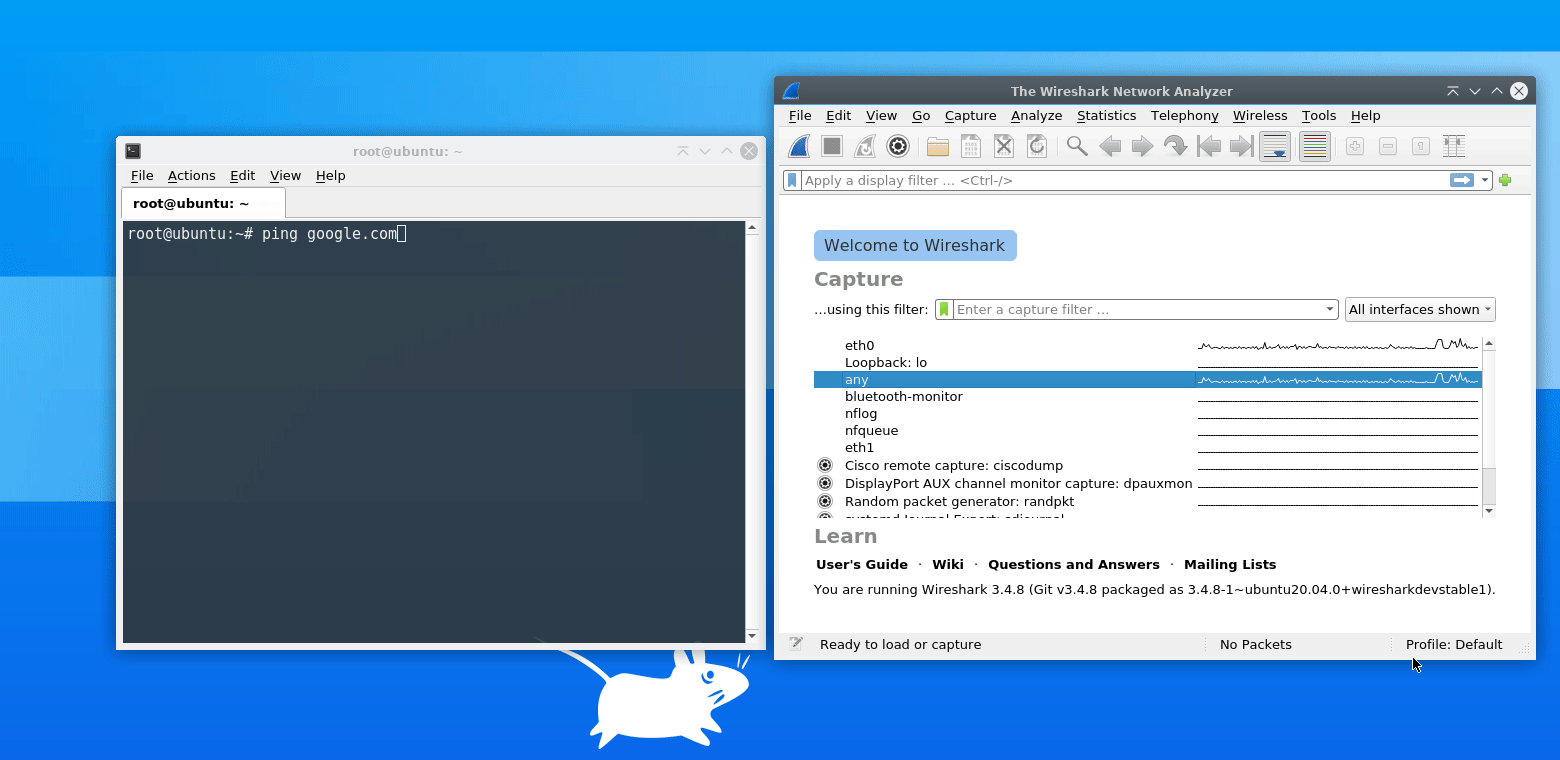Image resolution: width=1560 pixels, height=760 pixels.
Task: Click interface list scrollbar down arrow
Action: [1489, 510]
